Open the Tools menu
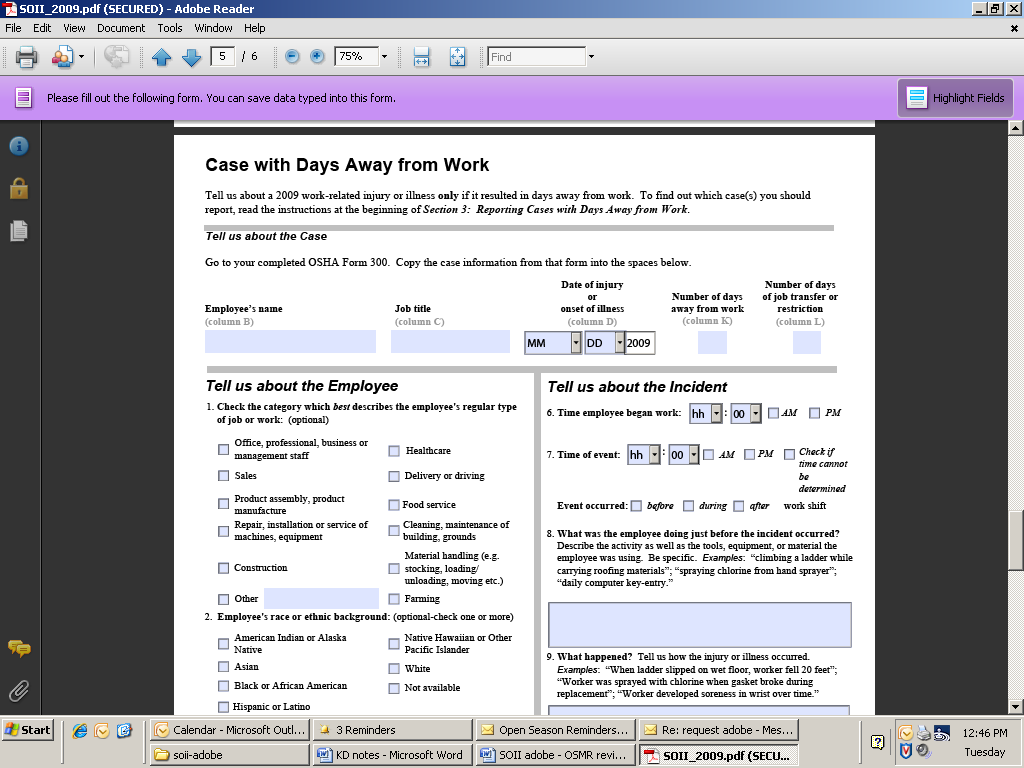 click(170, 28)
